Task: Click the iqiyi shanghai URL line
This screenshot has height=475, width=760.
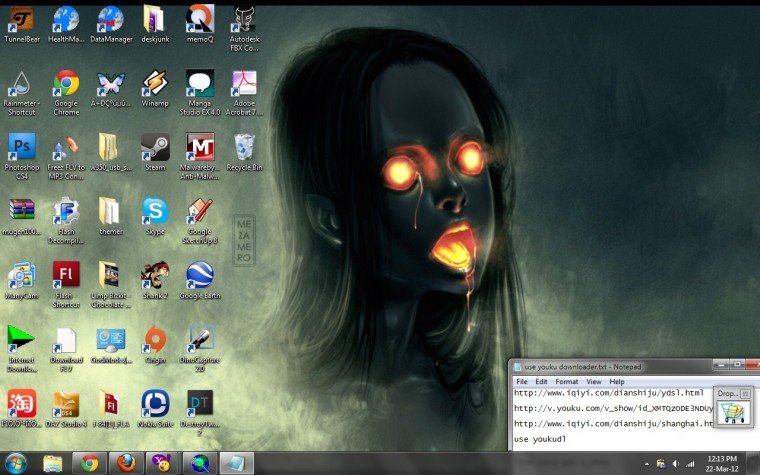Action: tap(614, 424)
